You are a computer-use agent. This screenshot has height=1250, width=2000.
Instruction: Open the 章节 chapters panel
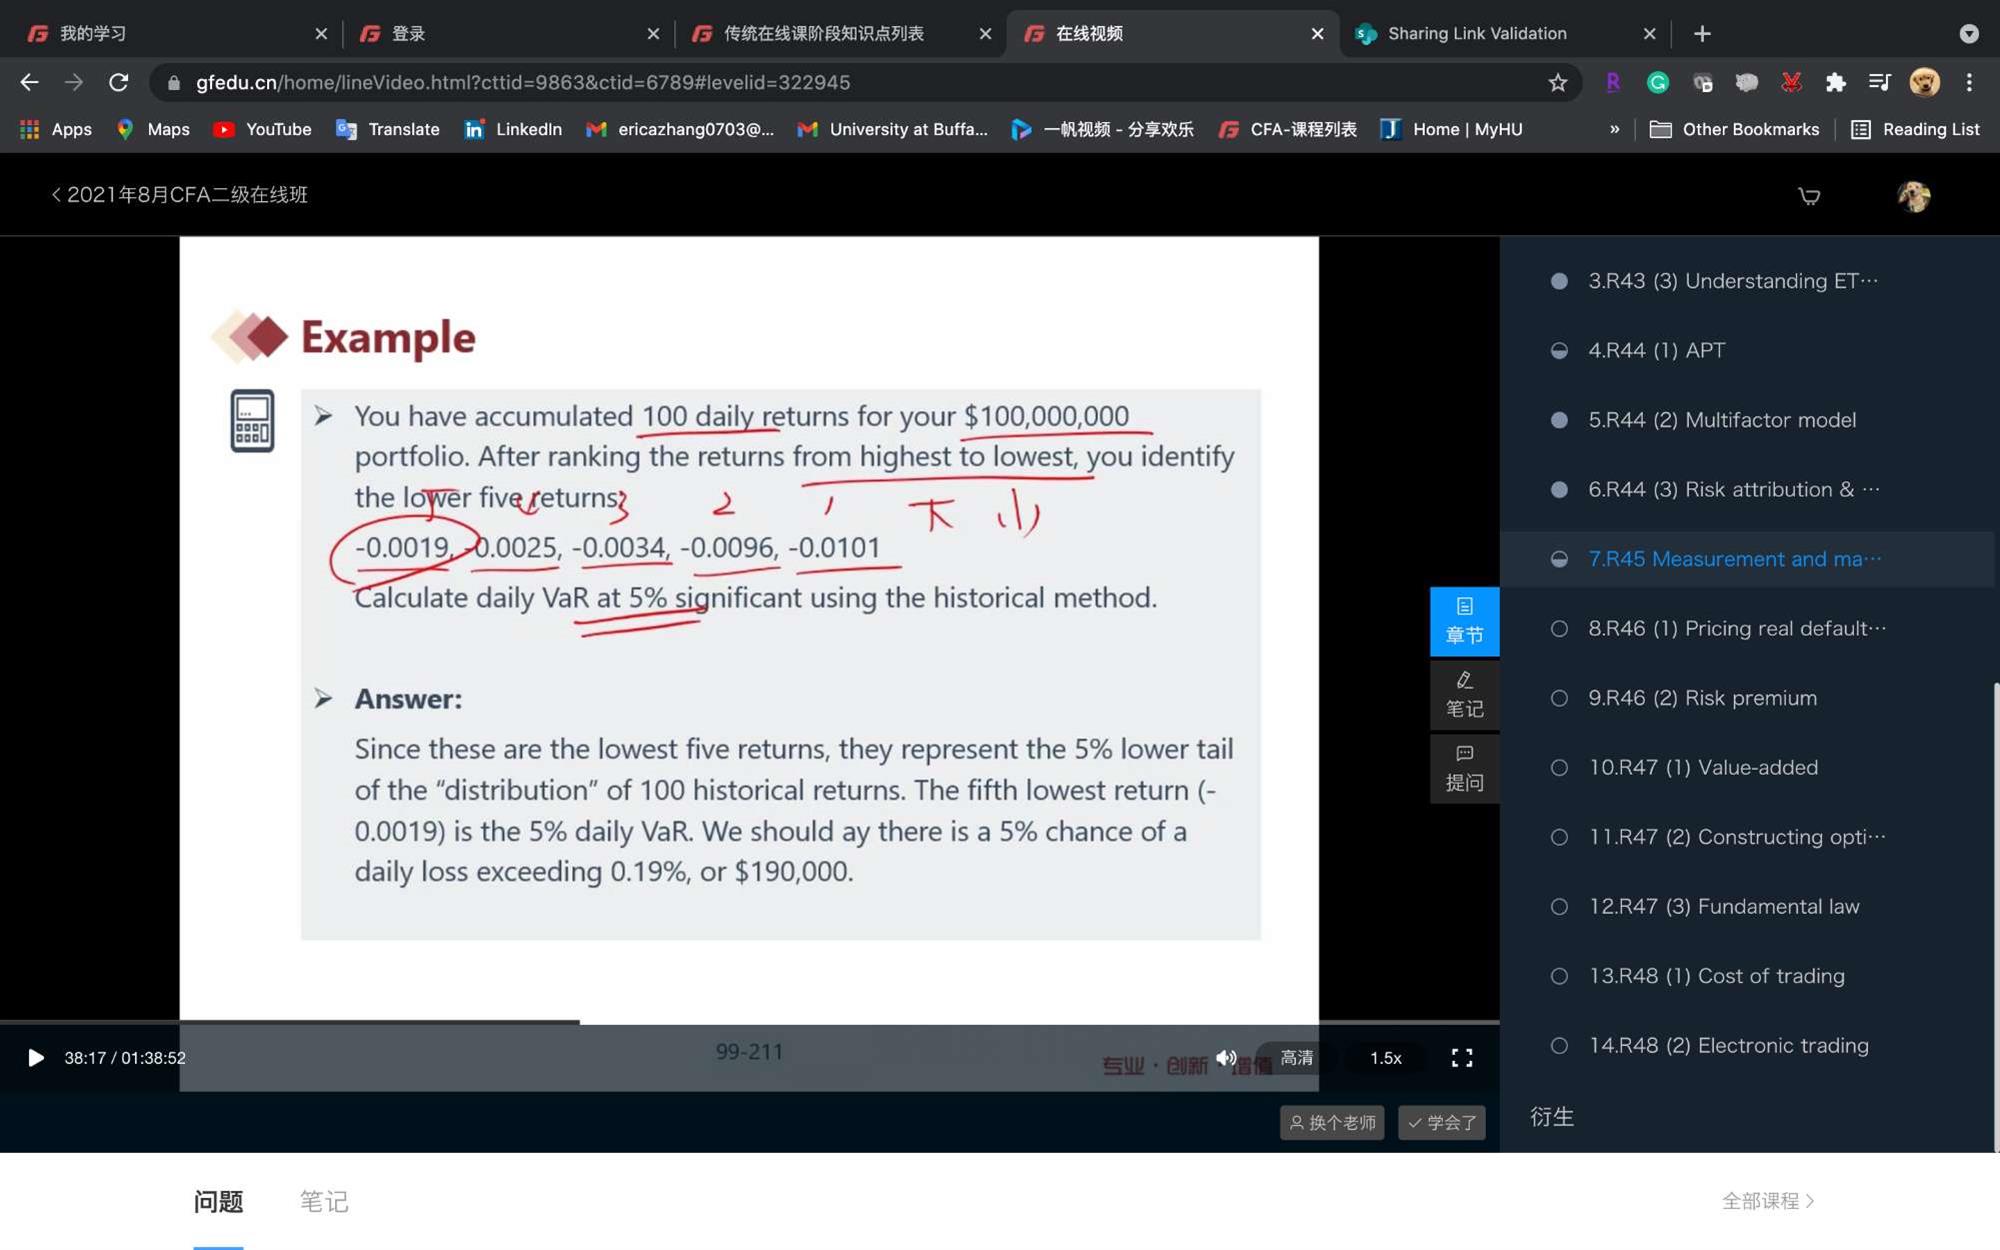tap(1464, 621)
